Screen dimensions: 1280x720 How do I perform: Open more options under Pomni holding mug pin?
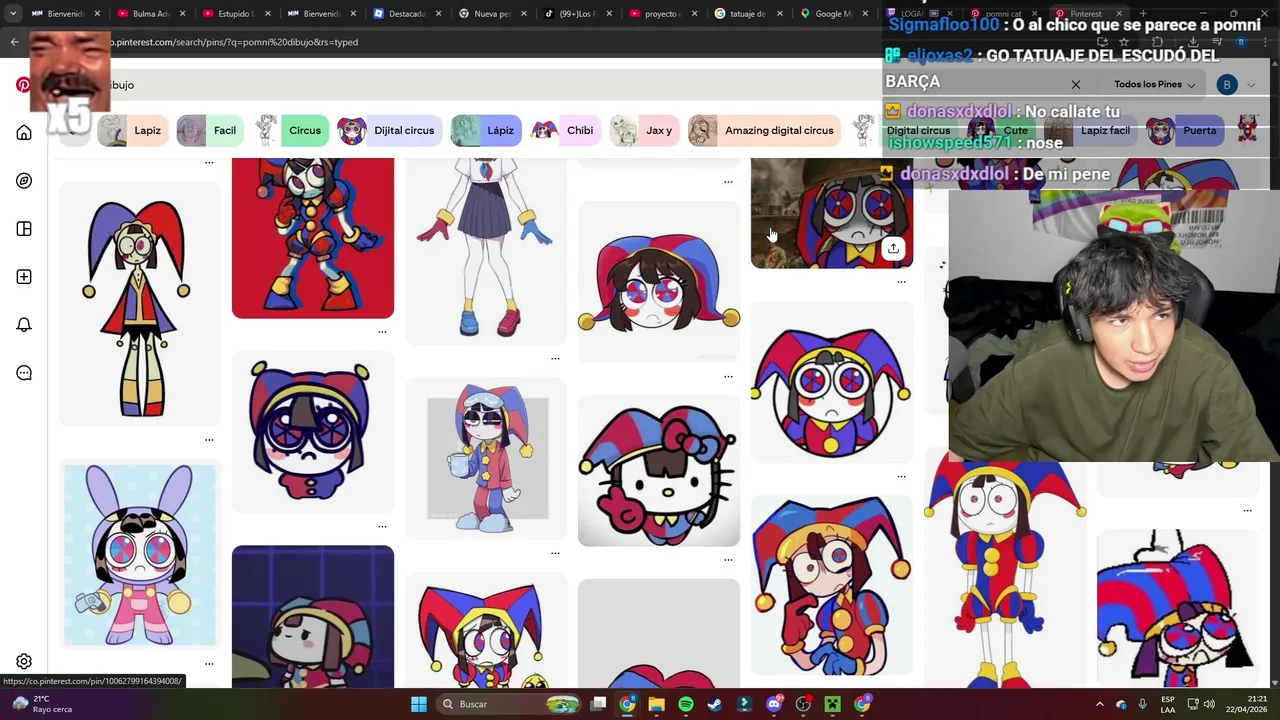click(555, 553)
